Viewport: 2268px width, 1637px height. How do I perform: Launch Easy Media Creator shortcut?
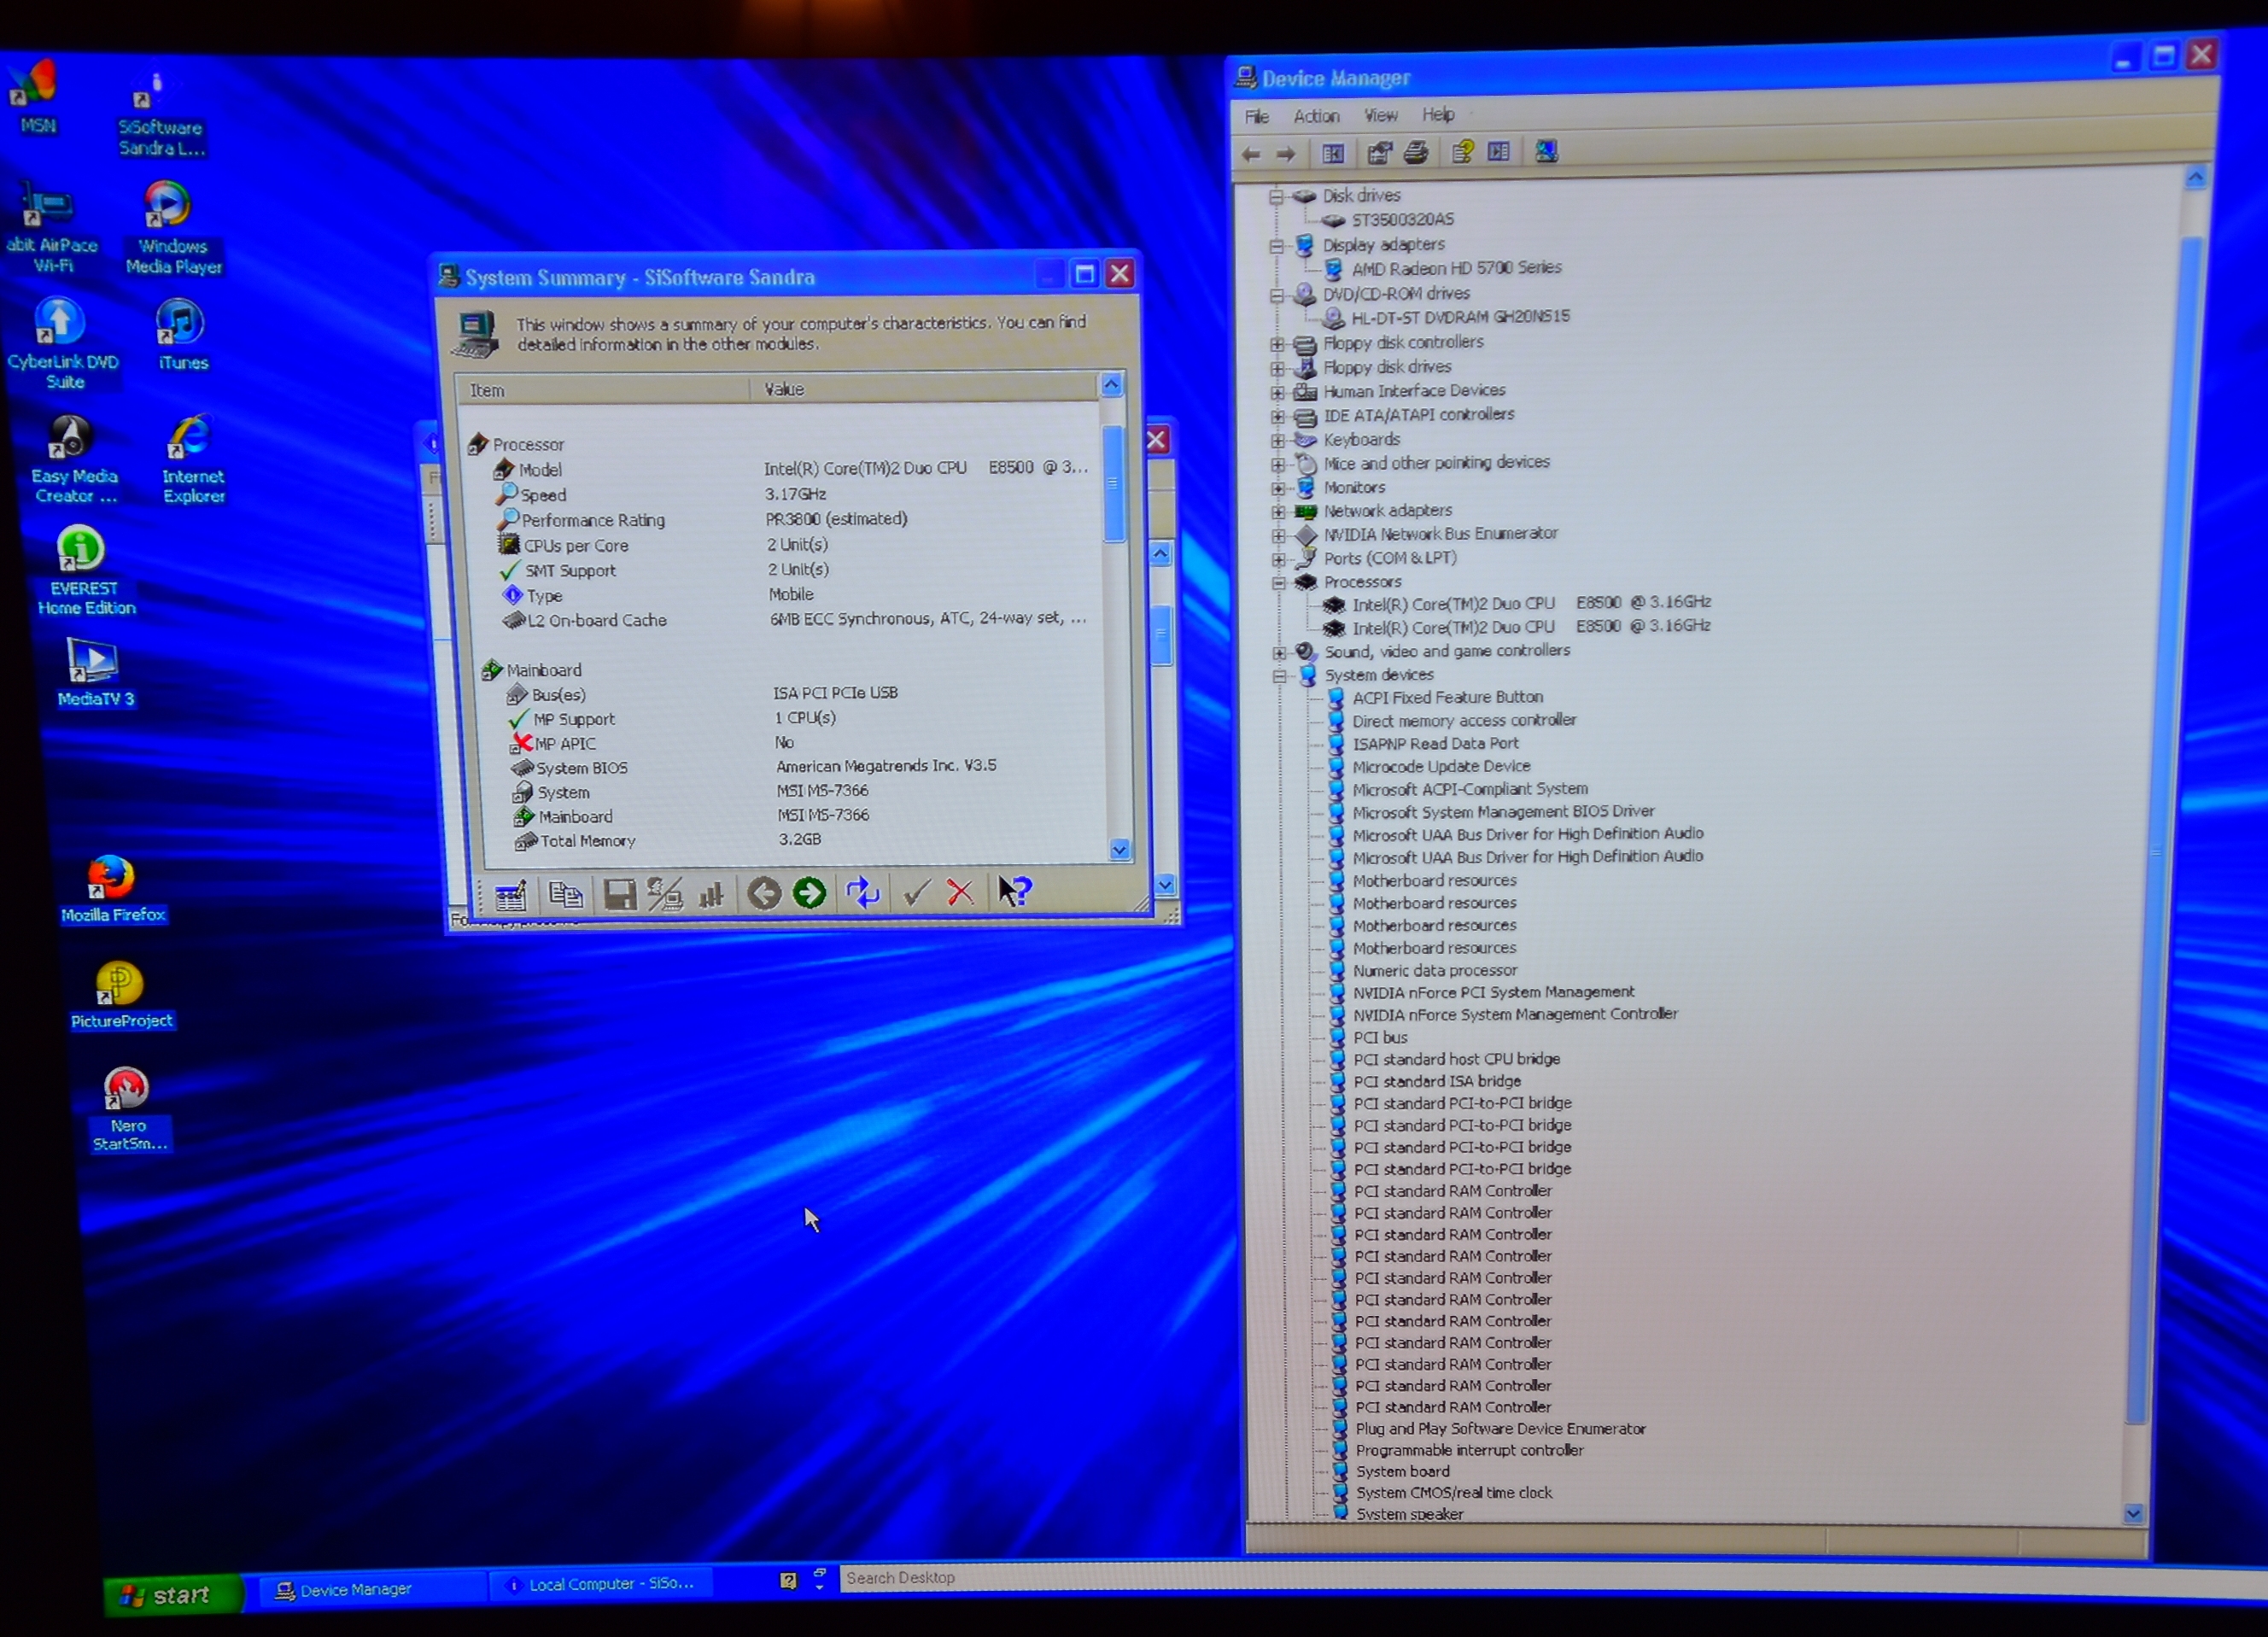[73, 459]
